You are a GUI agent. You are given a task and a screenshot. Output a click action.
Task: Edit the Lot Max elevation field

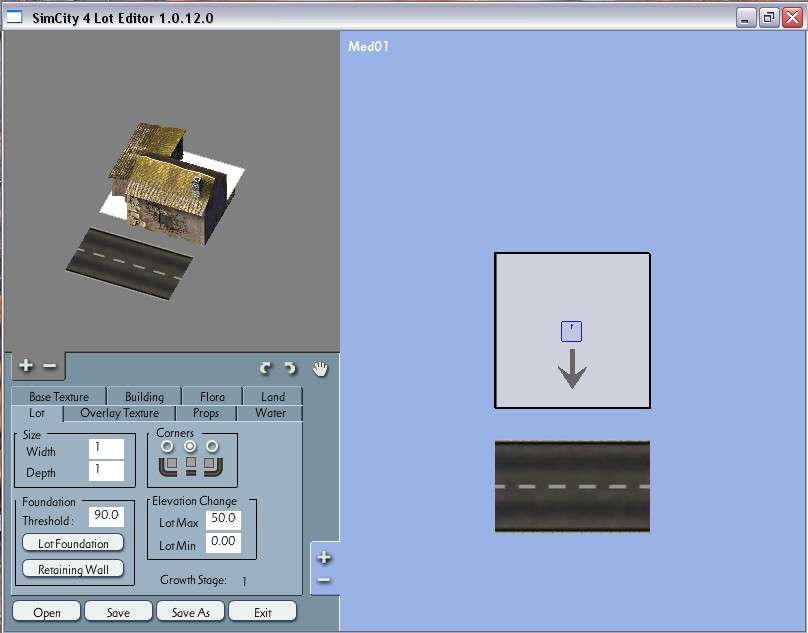[223, 520]
